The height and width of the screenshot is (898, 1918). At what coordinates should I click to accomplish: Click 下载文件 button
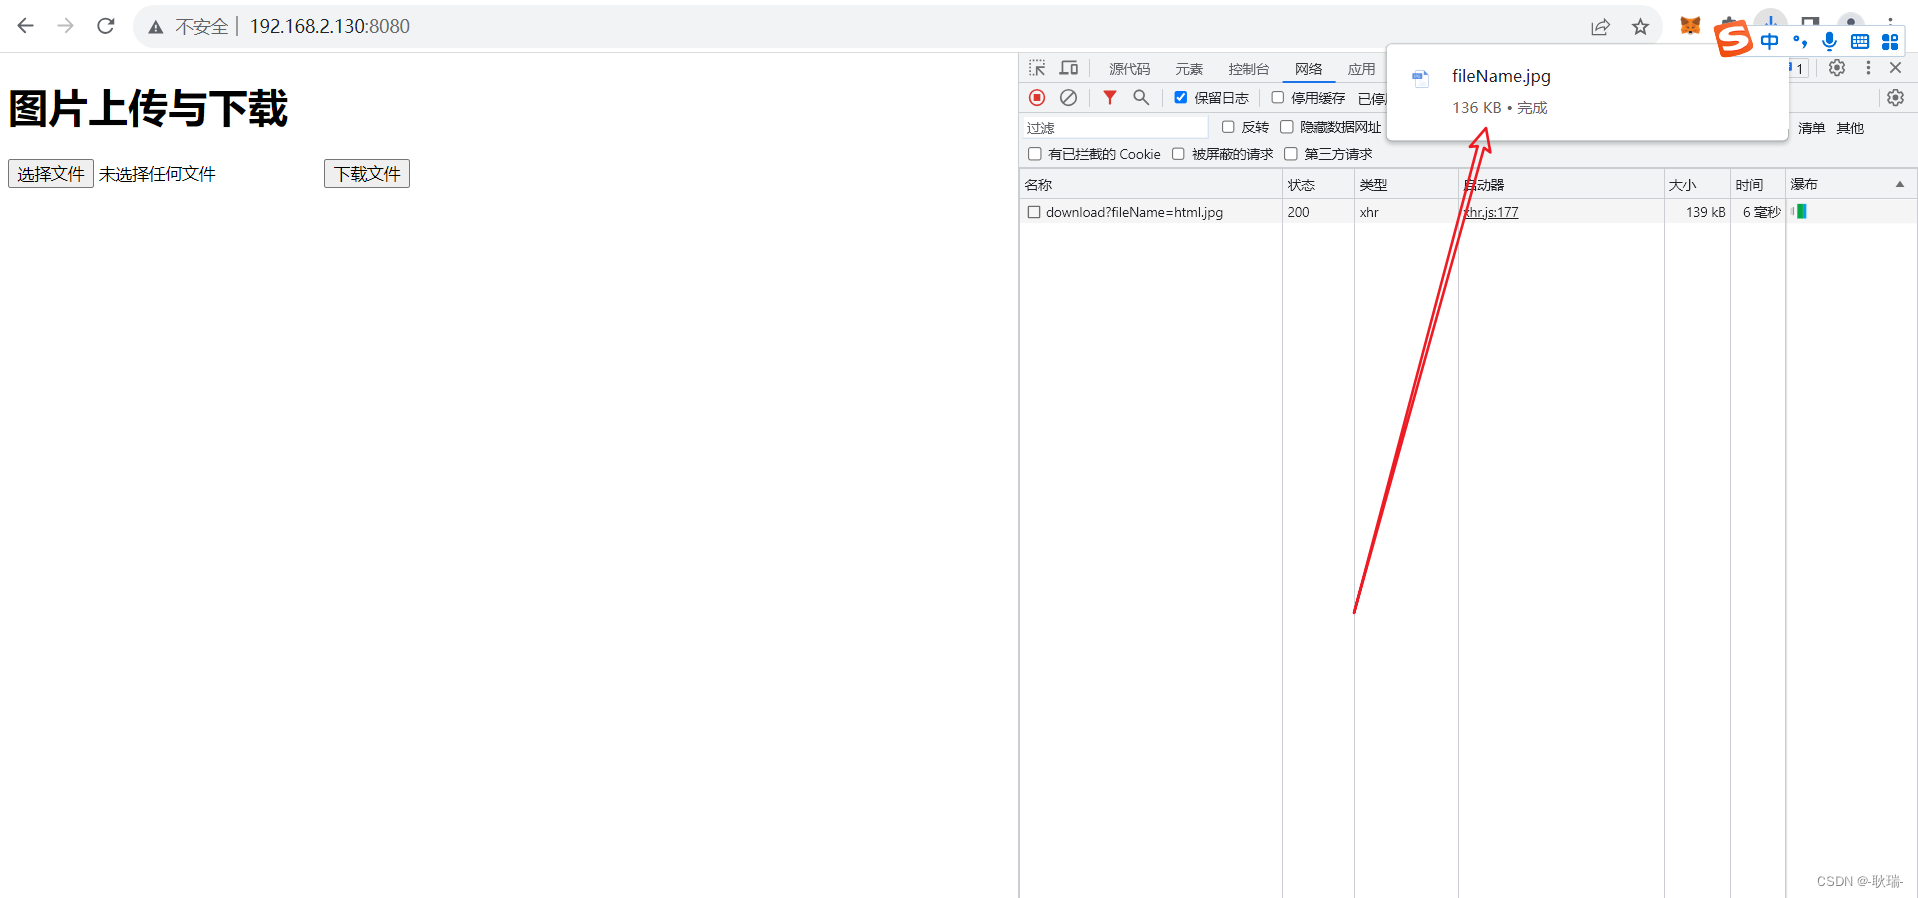pyautogui.click(x=367, y=174)
